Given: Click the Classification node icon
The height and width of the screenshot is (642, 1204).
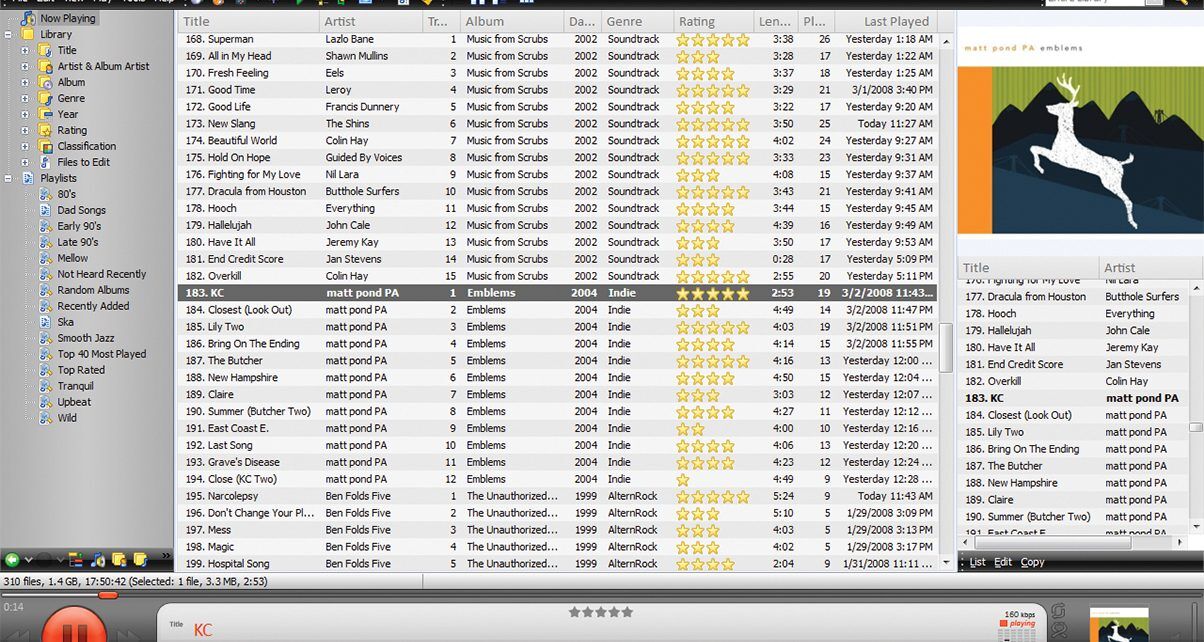Looking at the screenshot, I should click(46, 146).
